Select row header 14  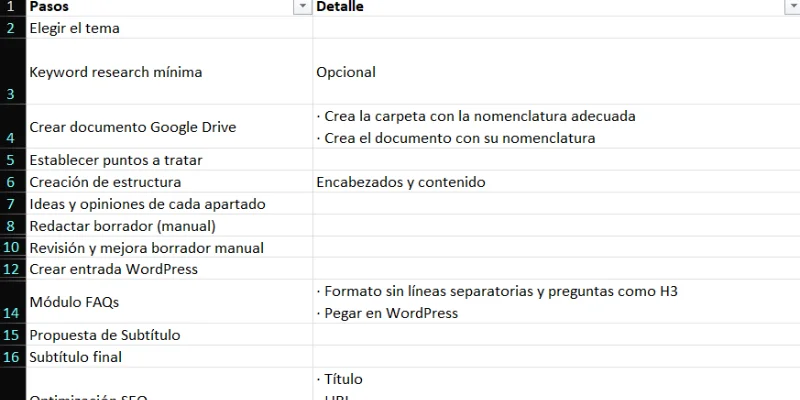[13, 302]
